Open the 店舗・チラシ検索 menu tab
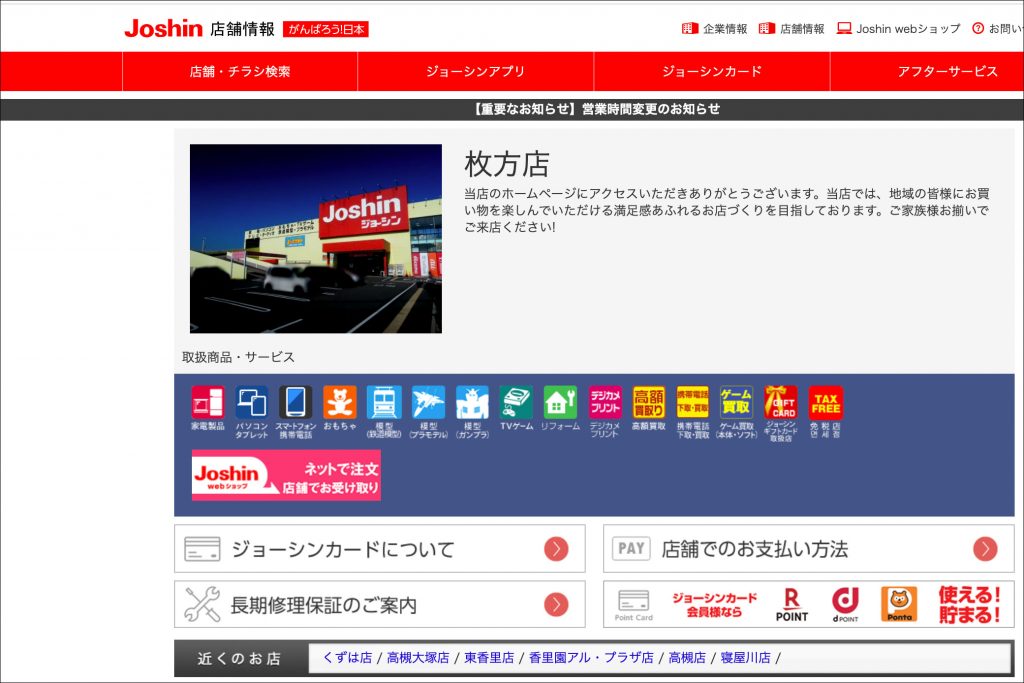This screenshot has height=683, width=1024. 240,71
